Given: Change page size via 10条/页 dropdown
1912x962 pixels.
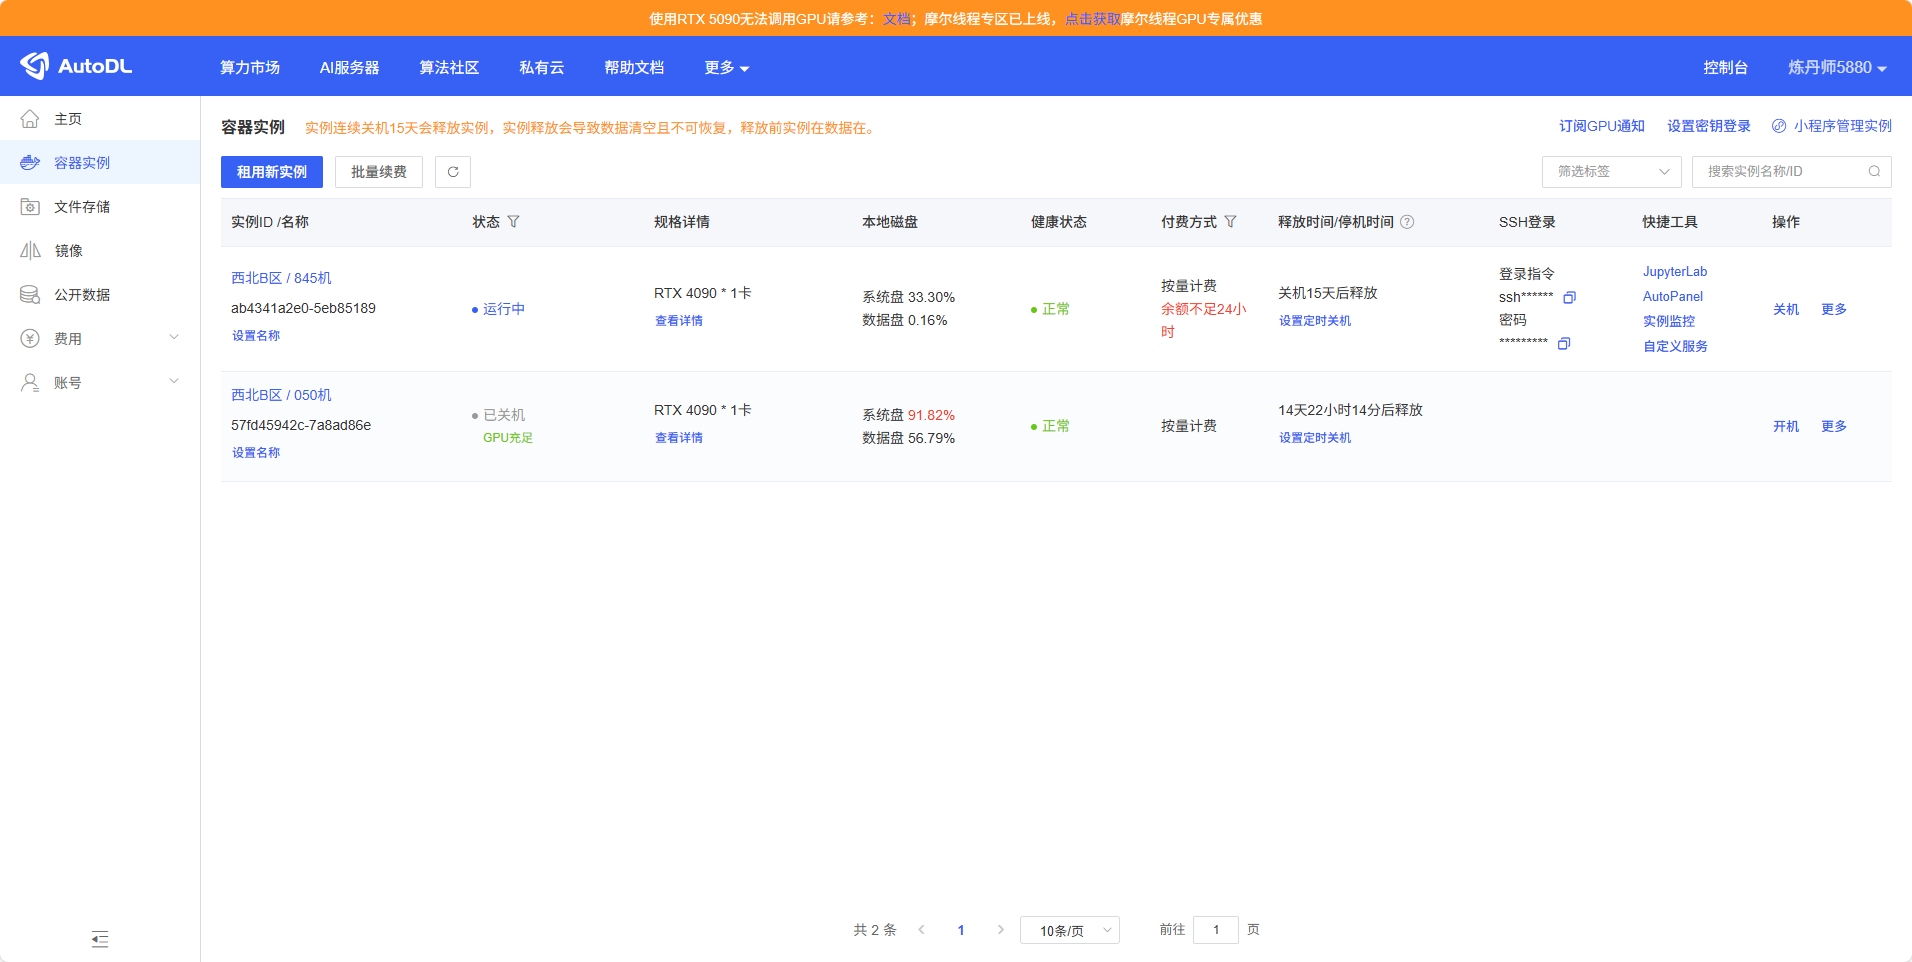Looking at the screenshot, I should click(1068, 929).
